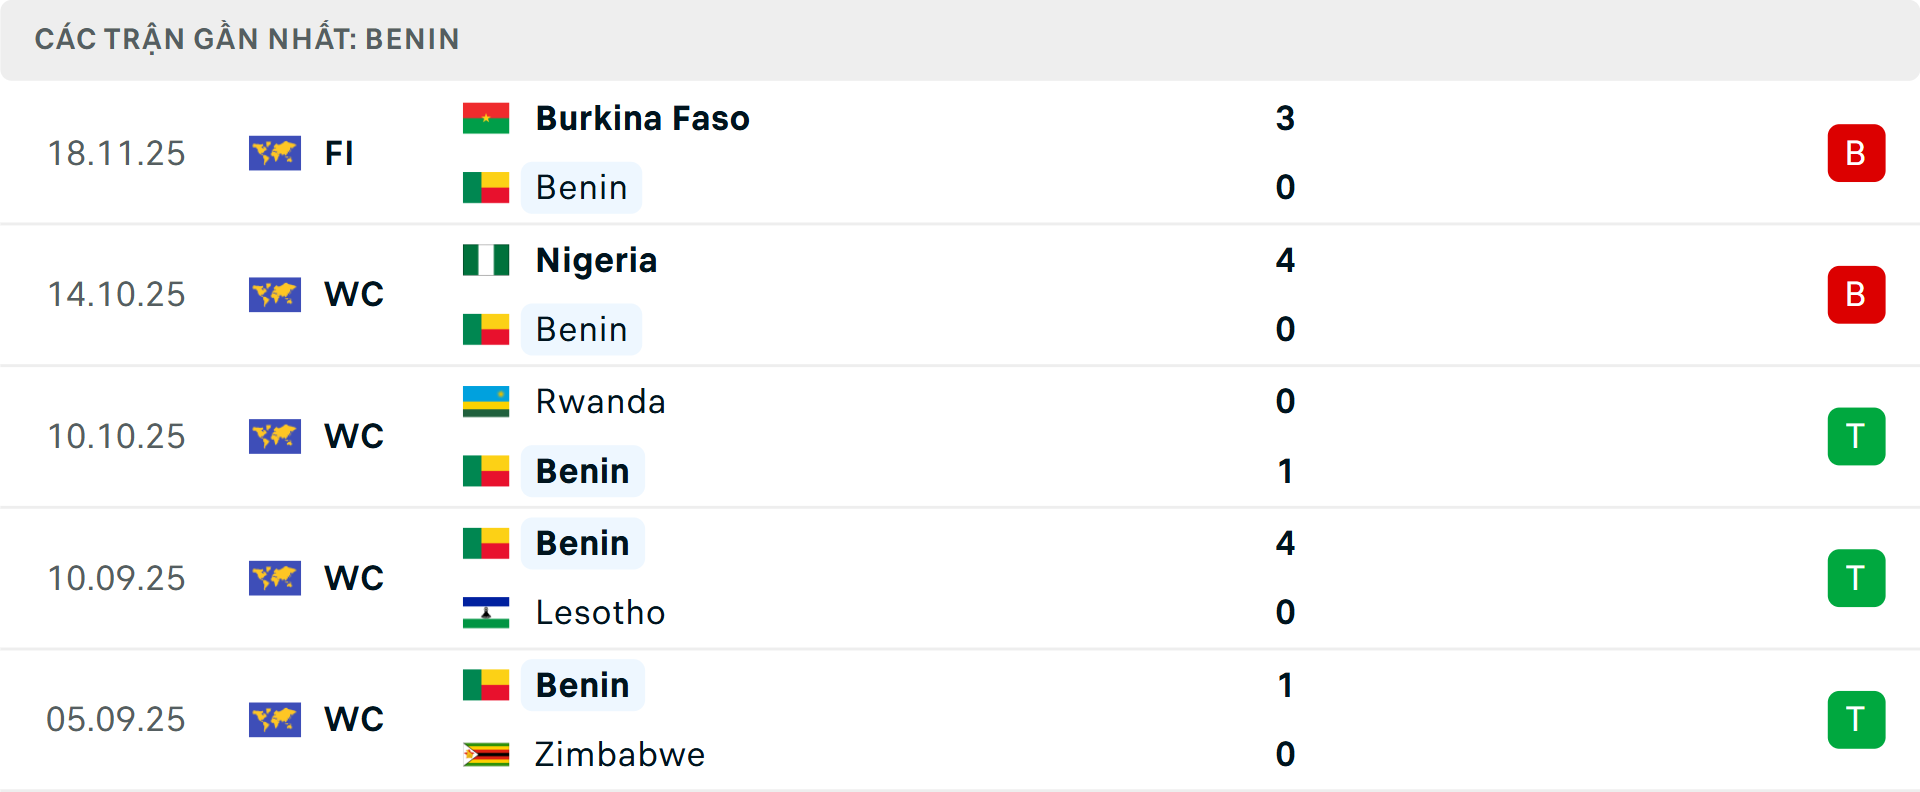Click Benin flag in the Lesotho match
1920x792 pixels.
pyautogui.click(x=486, y=543)
